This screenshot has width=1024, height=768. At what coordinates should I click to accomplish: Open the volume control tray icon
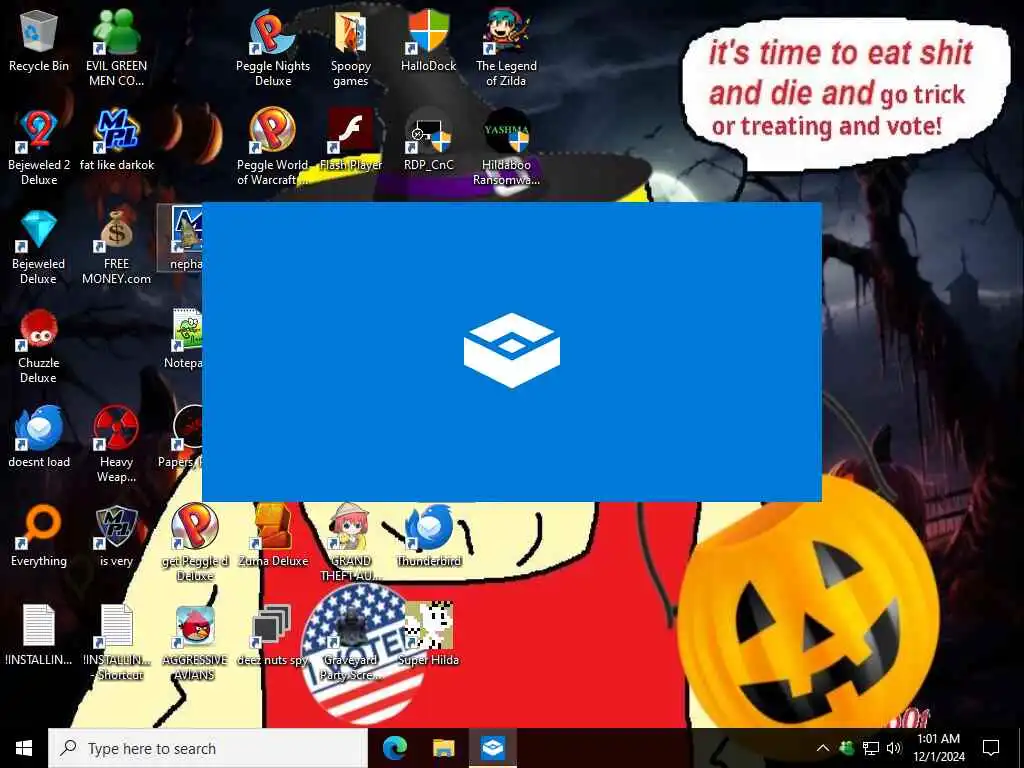[x=894, y=748]
